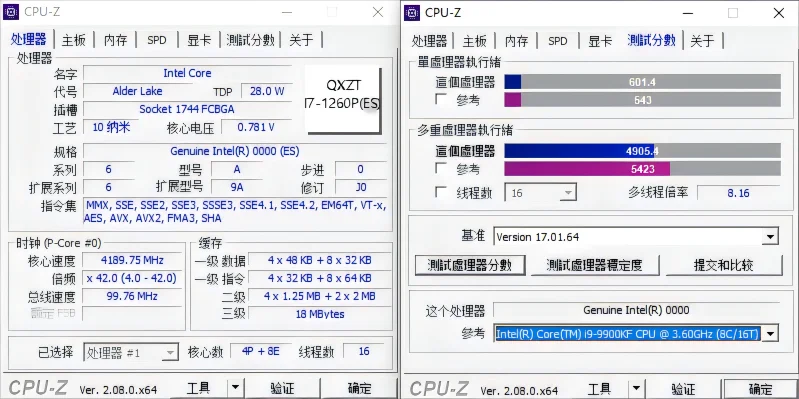Click 三级 cache value 18 MBytes

(319, 314)
